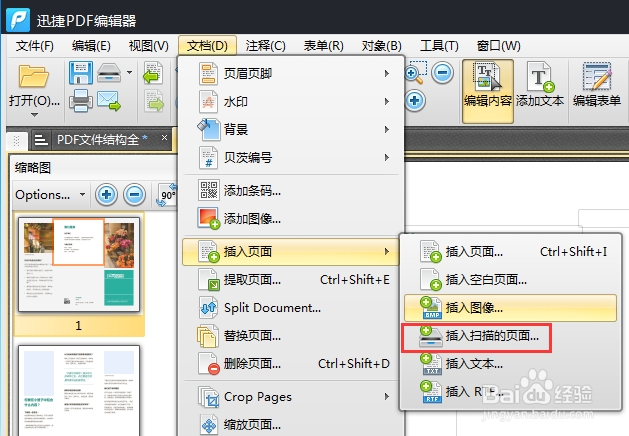Open the 注释(C) menu
This screenshot has width=629, height=436.
click(x=266, y=46)
